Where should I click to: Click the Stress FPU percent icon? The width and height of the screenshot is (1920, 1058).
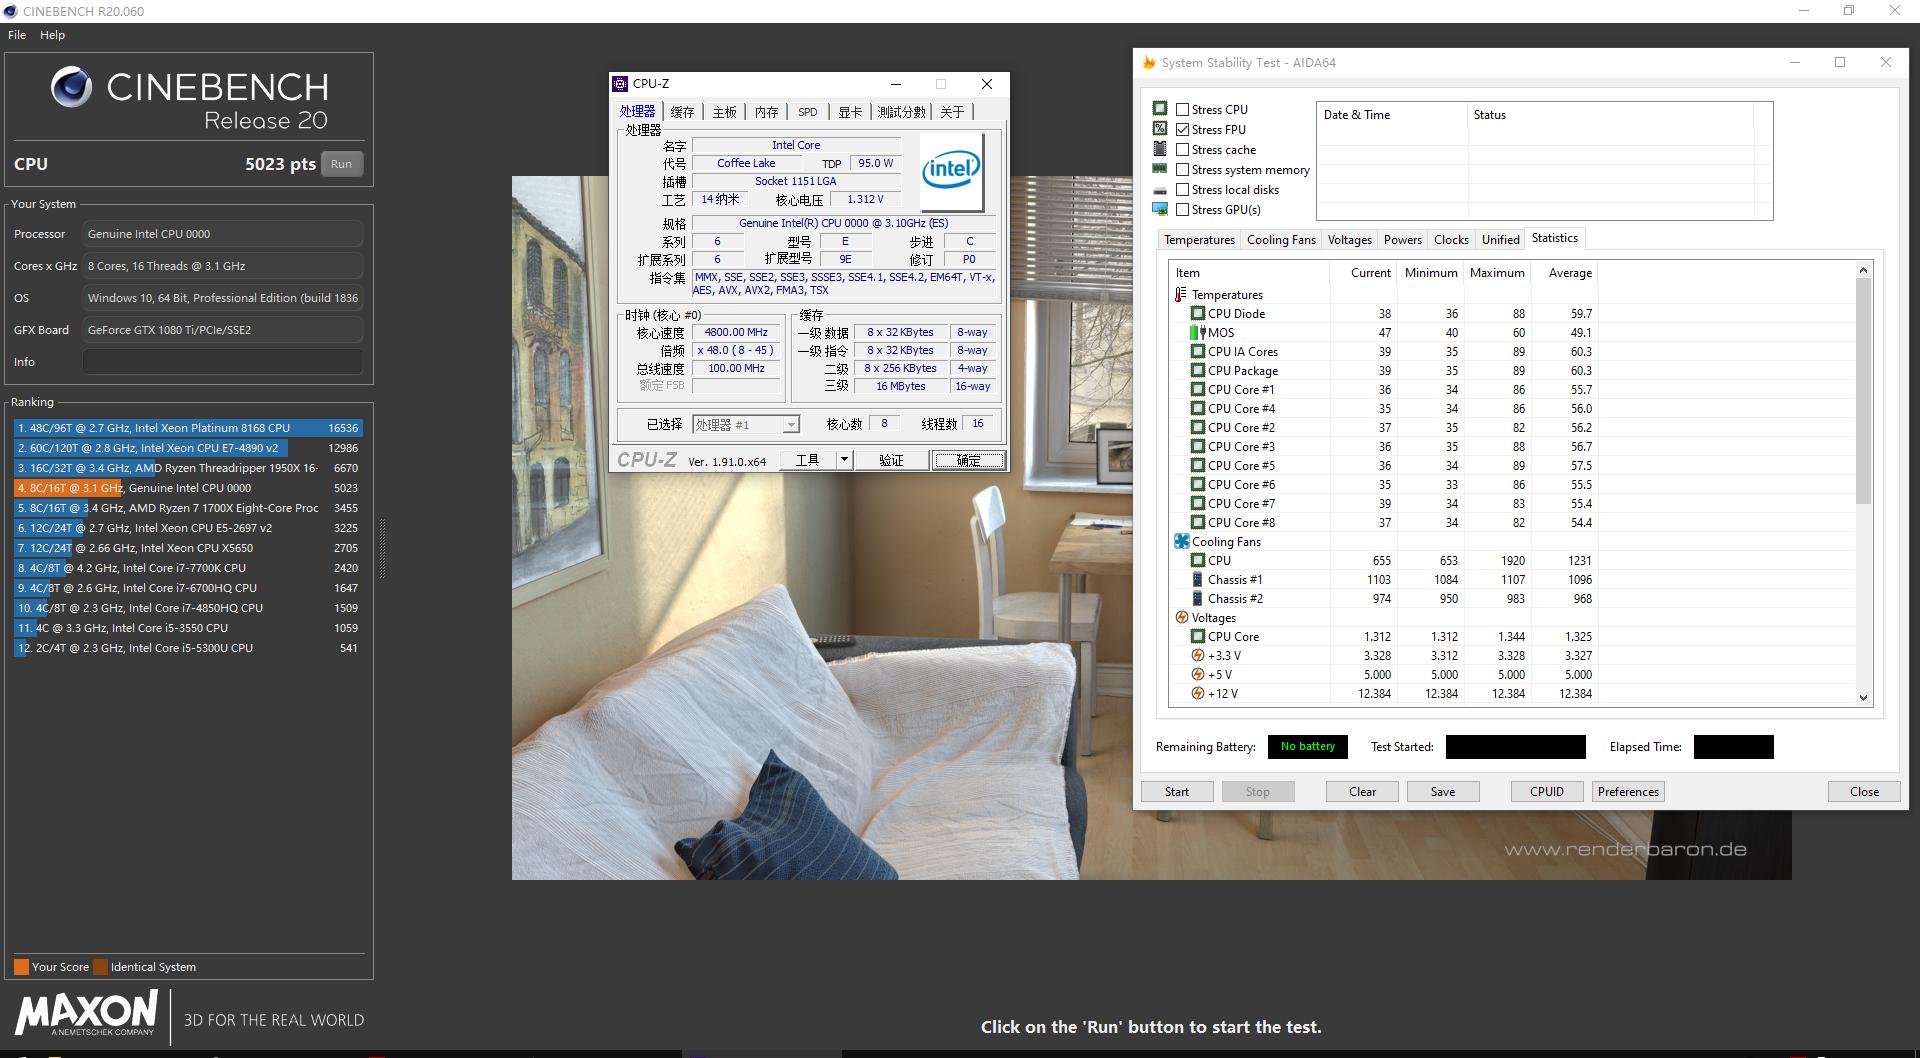(x=1160, y=128)
